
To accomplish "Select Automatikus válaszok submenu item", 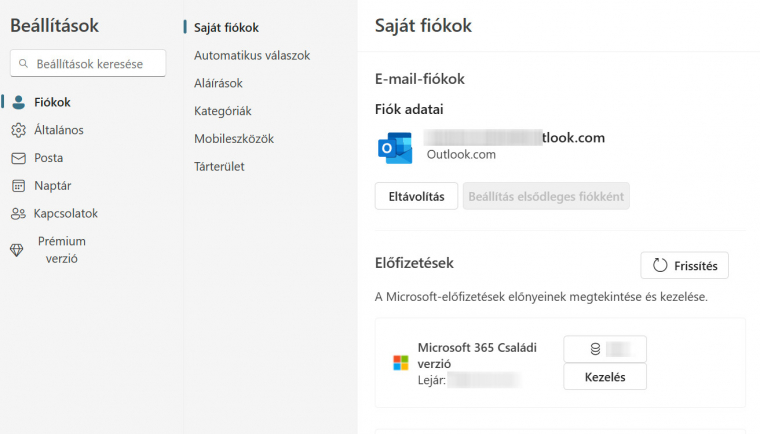I will [x=252, y=56].
